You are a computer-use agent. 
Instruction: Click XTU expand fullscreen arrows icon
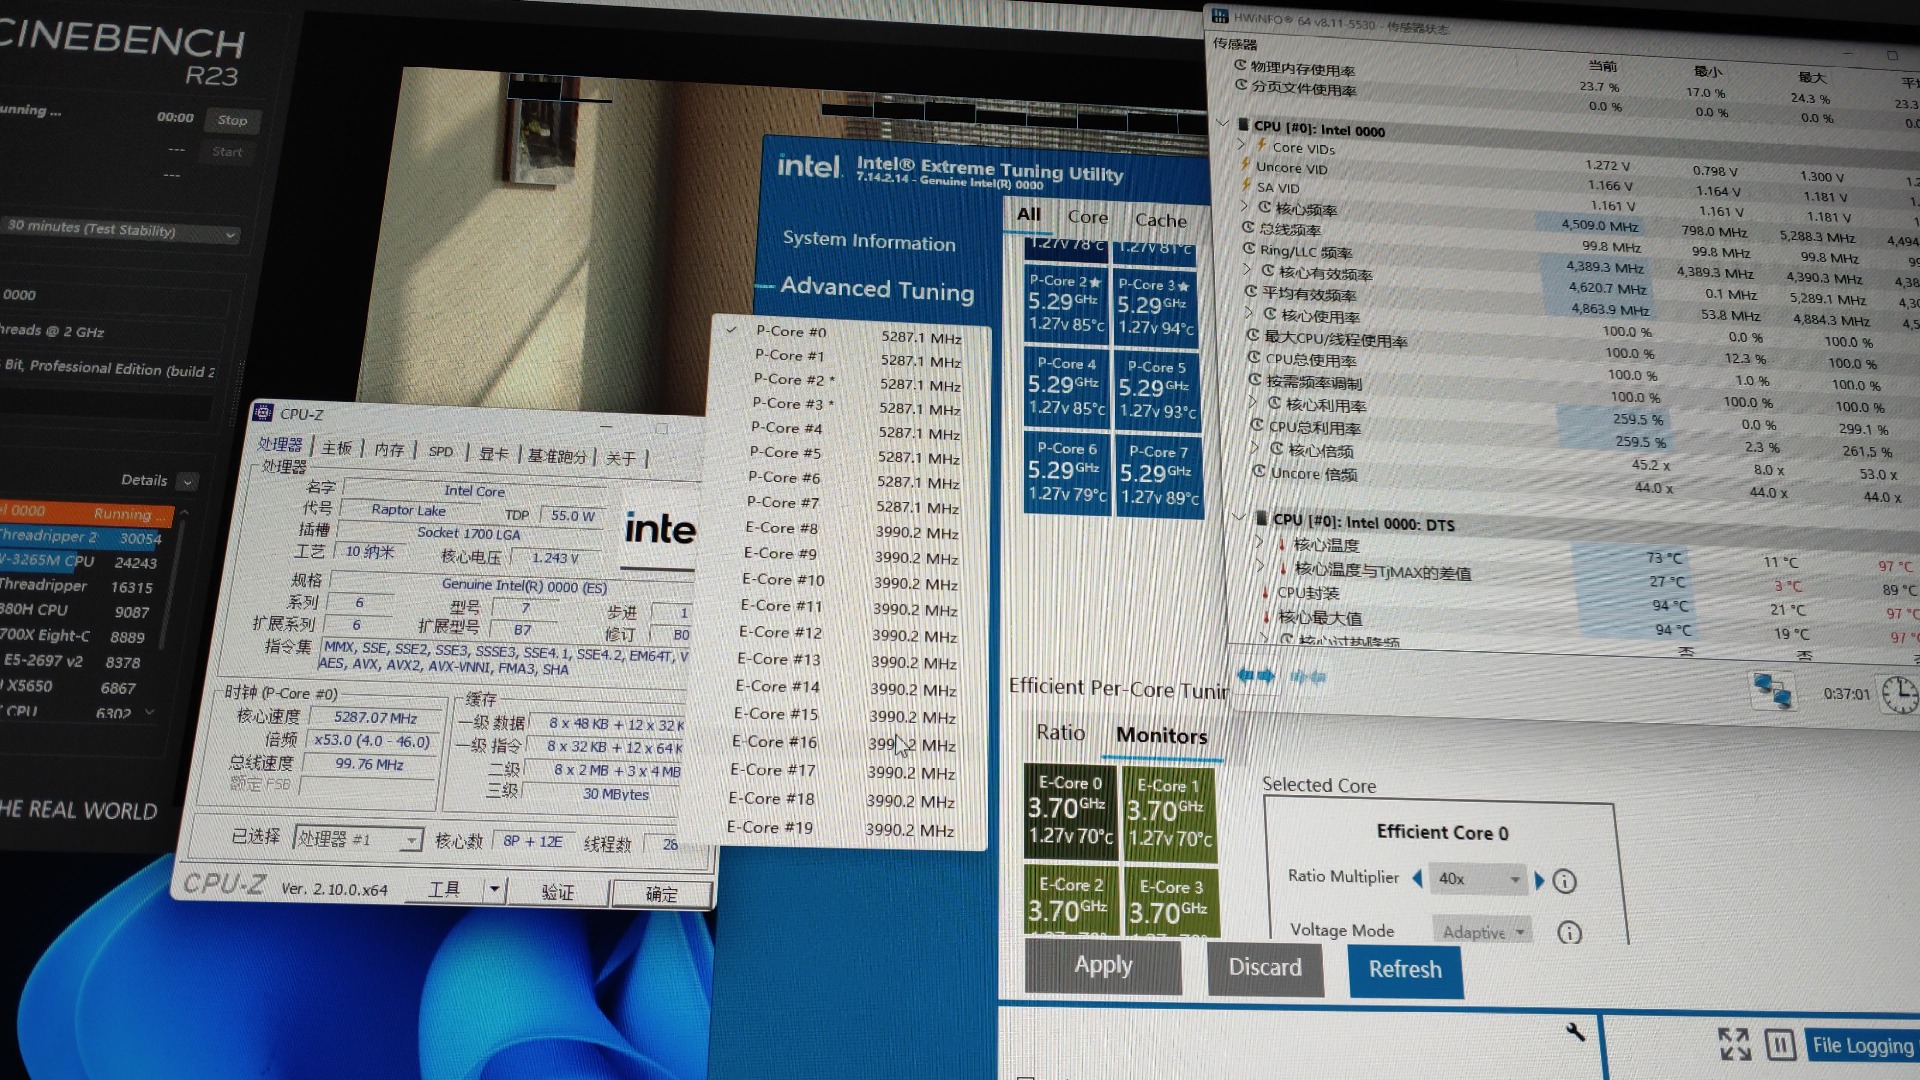coord(1733,1044)
